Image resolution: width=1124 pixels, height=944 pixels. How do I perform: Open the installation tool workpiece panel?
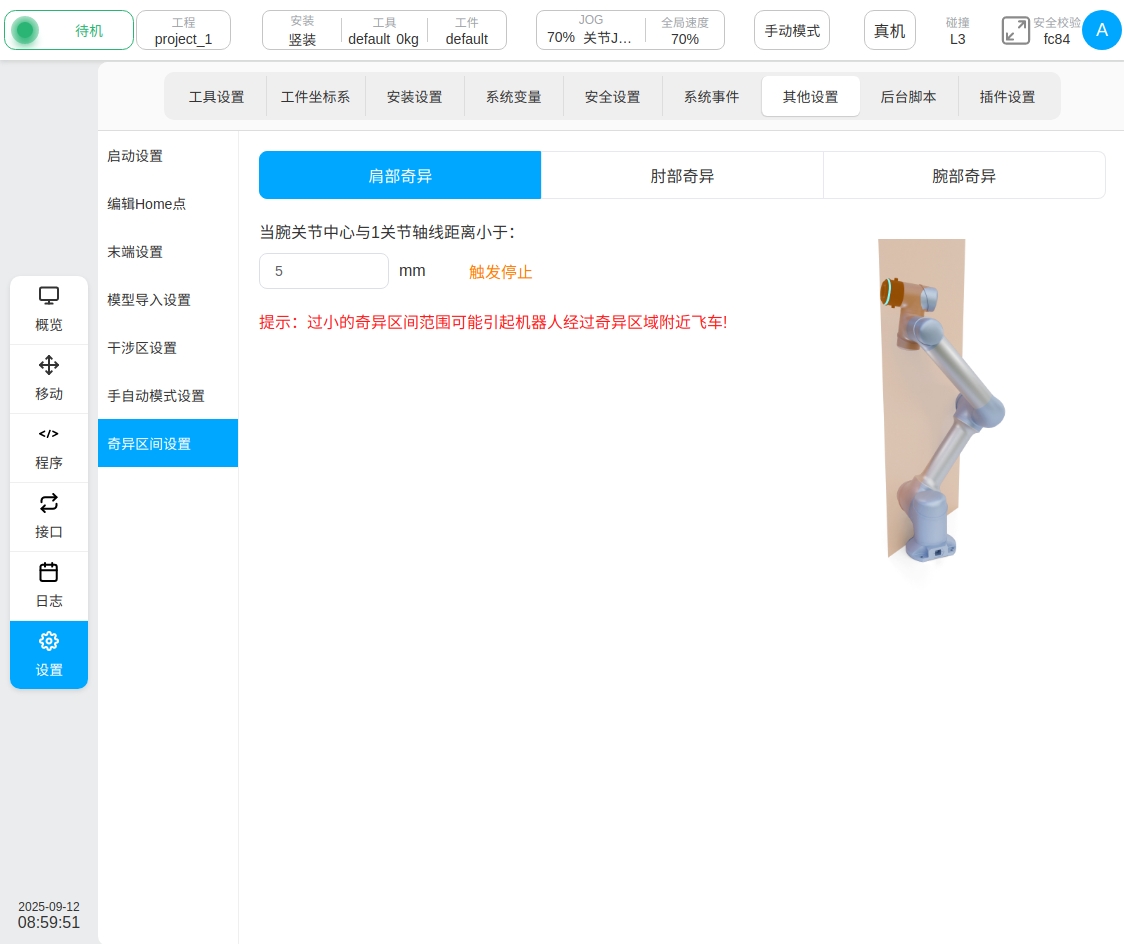point(384,31)
